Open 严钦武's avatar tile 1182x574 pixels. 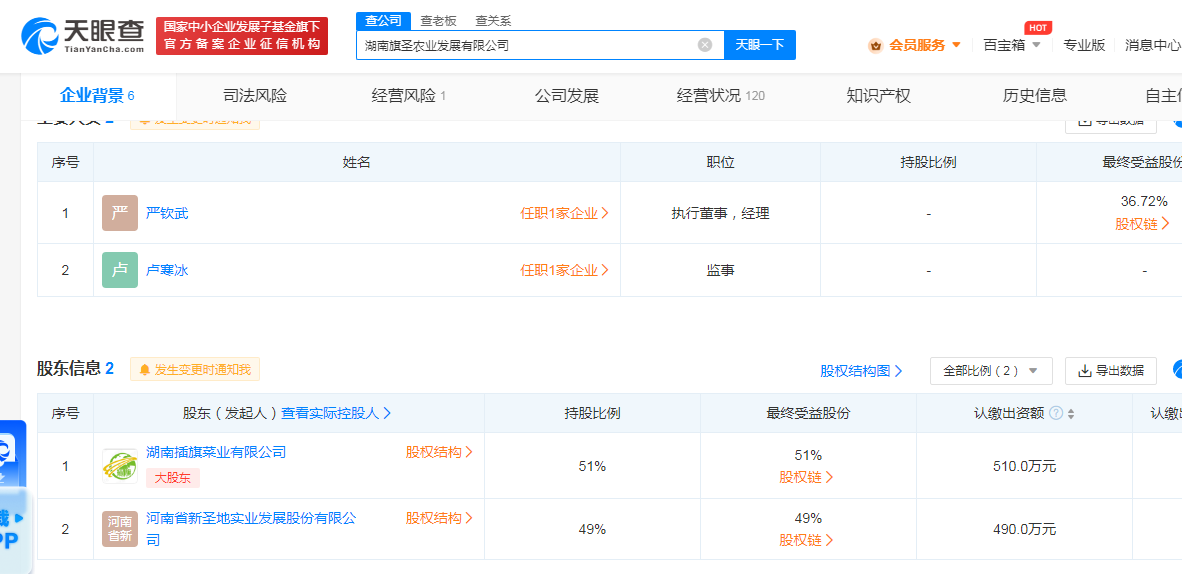(120, 213)
